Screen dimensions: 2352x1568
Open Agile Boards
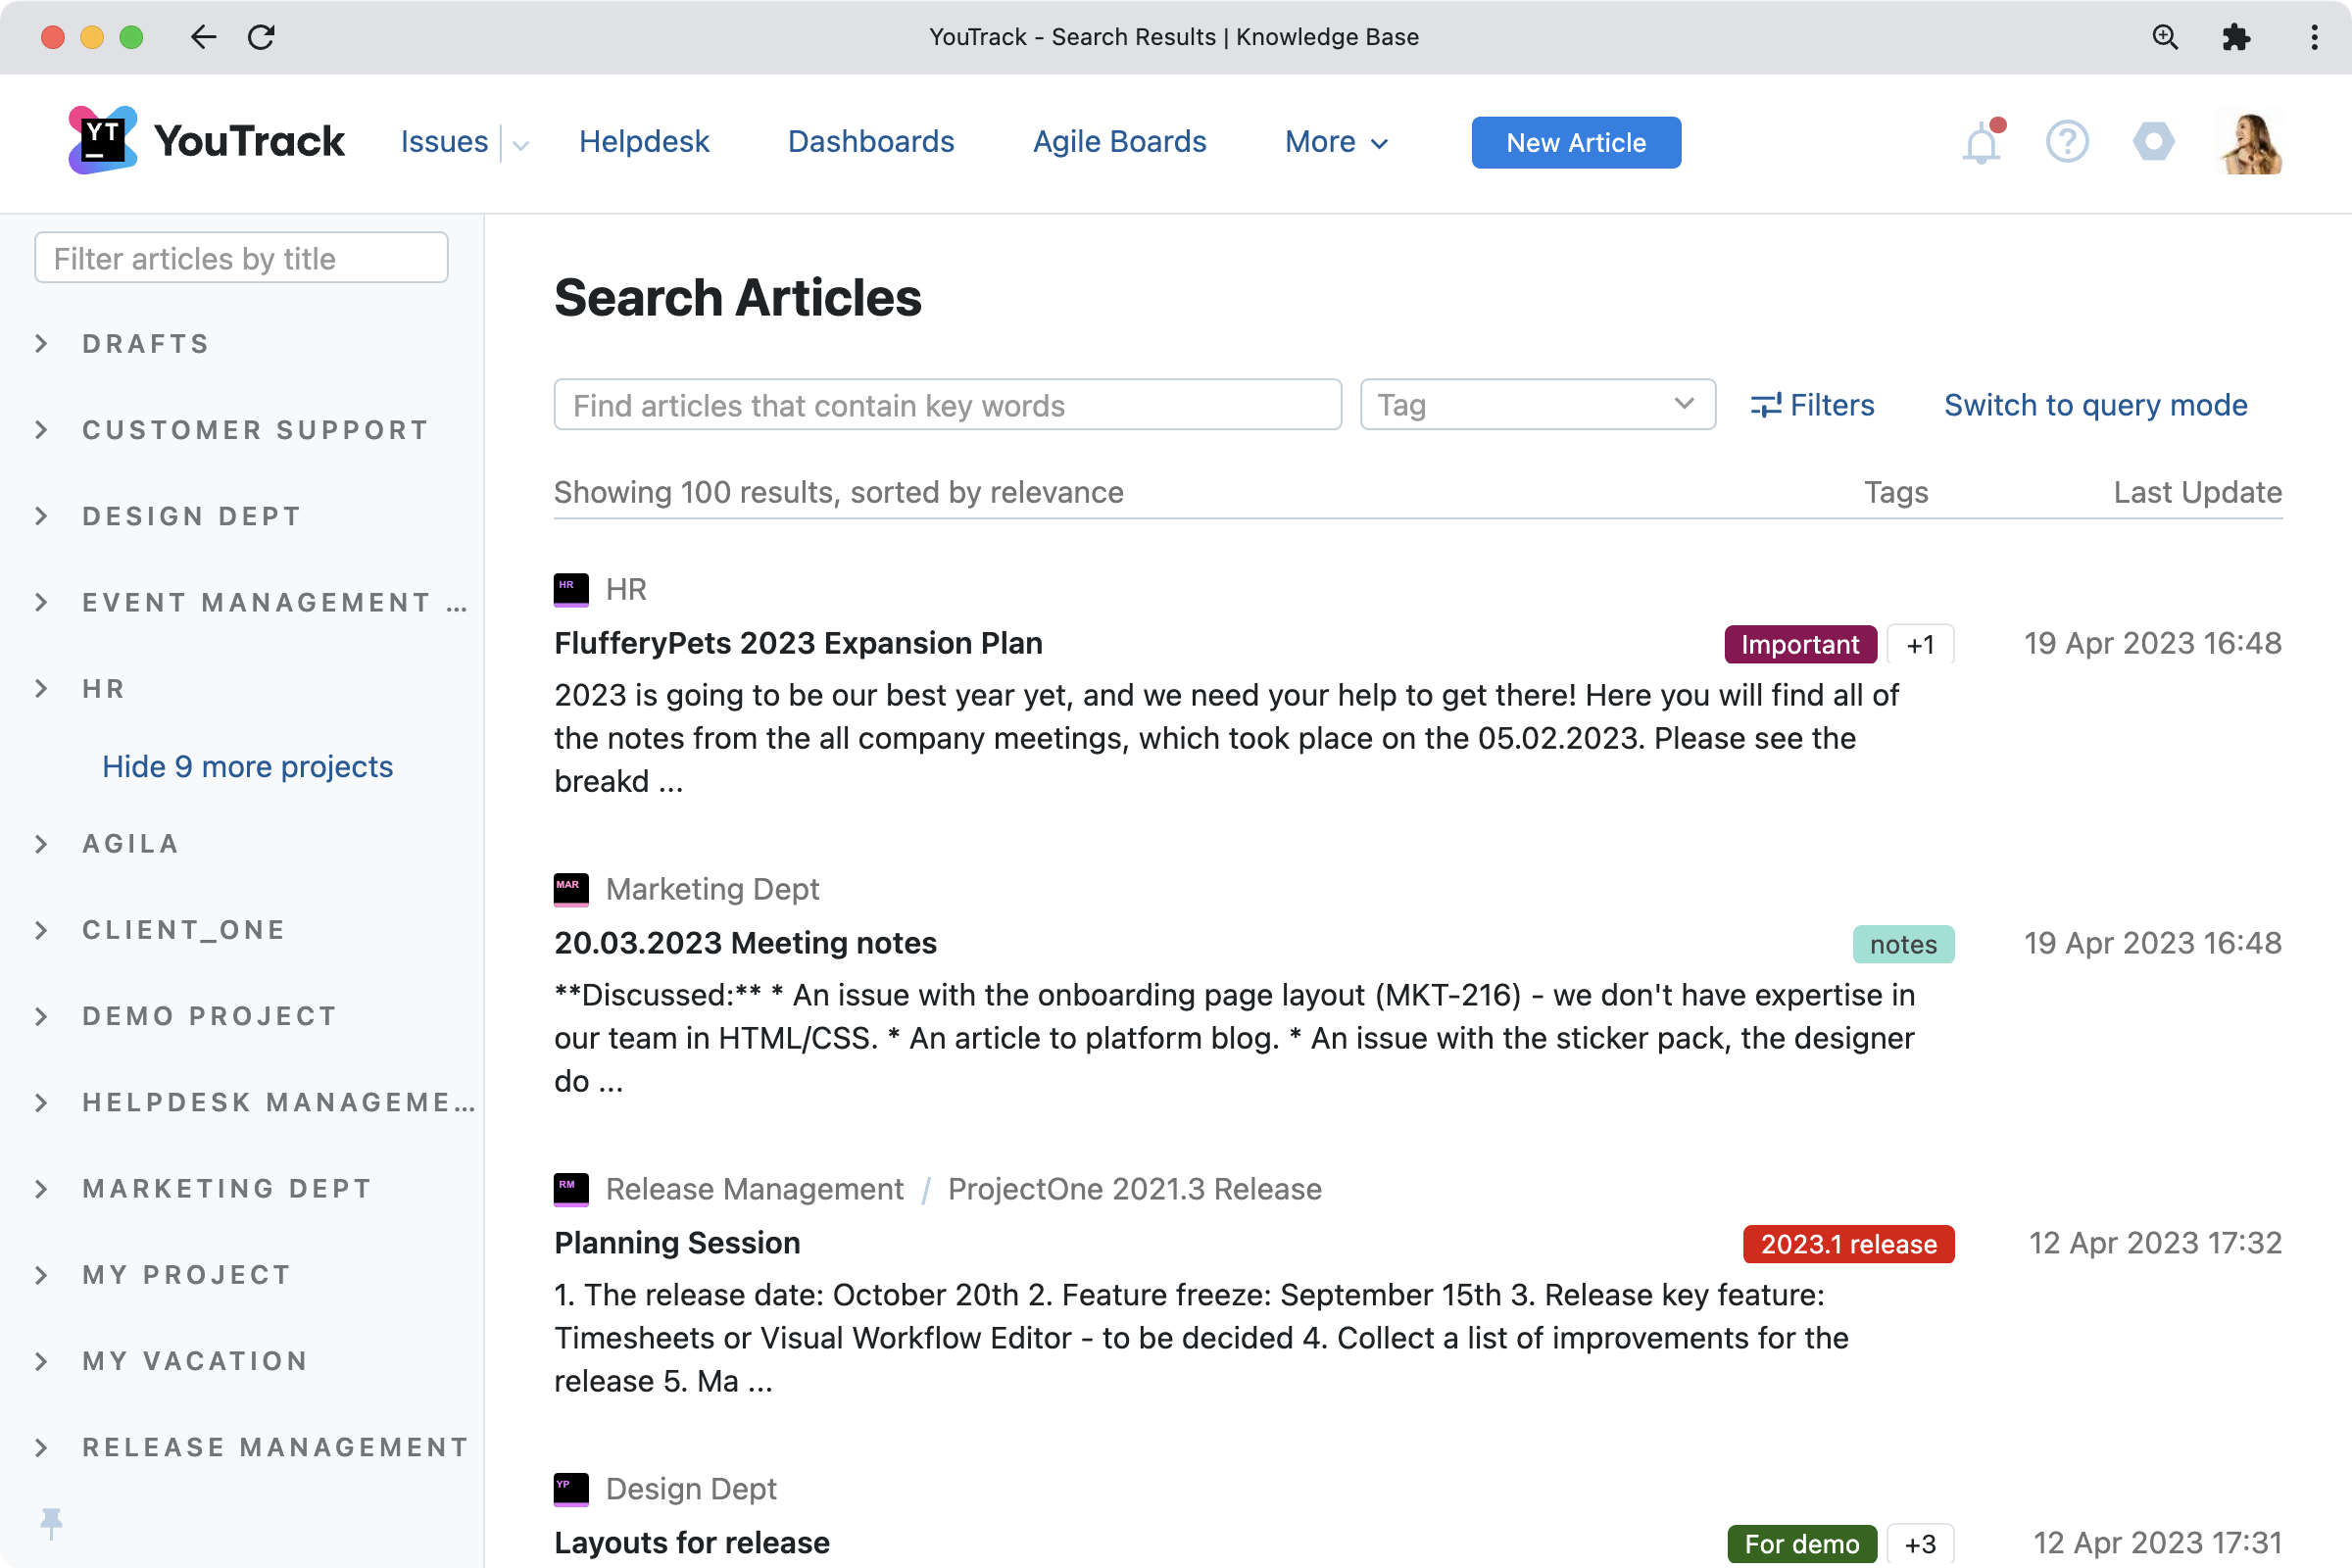(1119, 142)
